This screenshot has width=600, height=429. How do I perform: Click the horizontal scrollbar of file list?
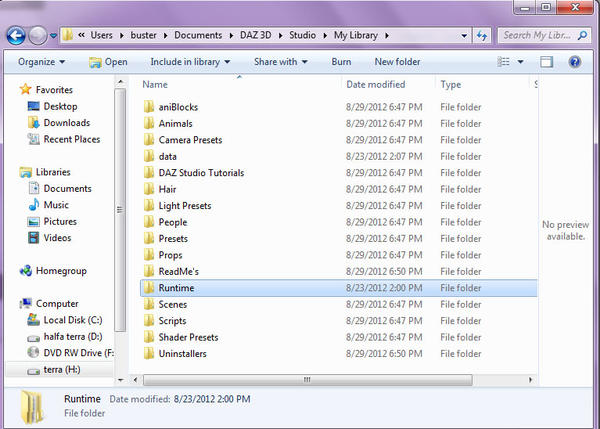tap(308, 380)
